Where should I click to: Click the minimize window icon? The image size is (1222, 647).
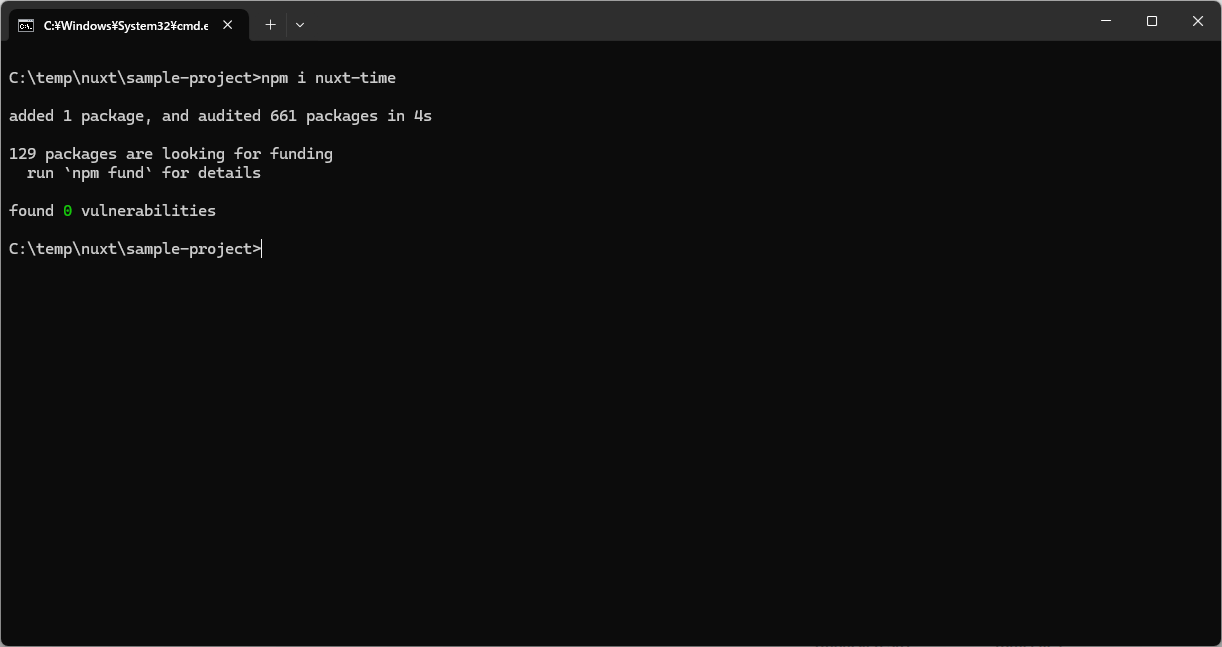click(1106, 21)
